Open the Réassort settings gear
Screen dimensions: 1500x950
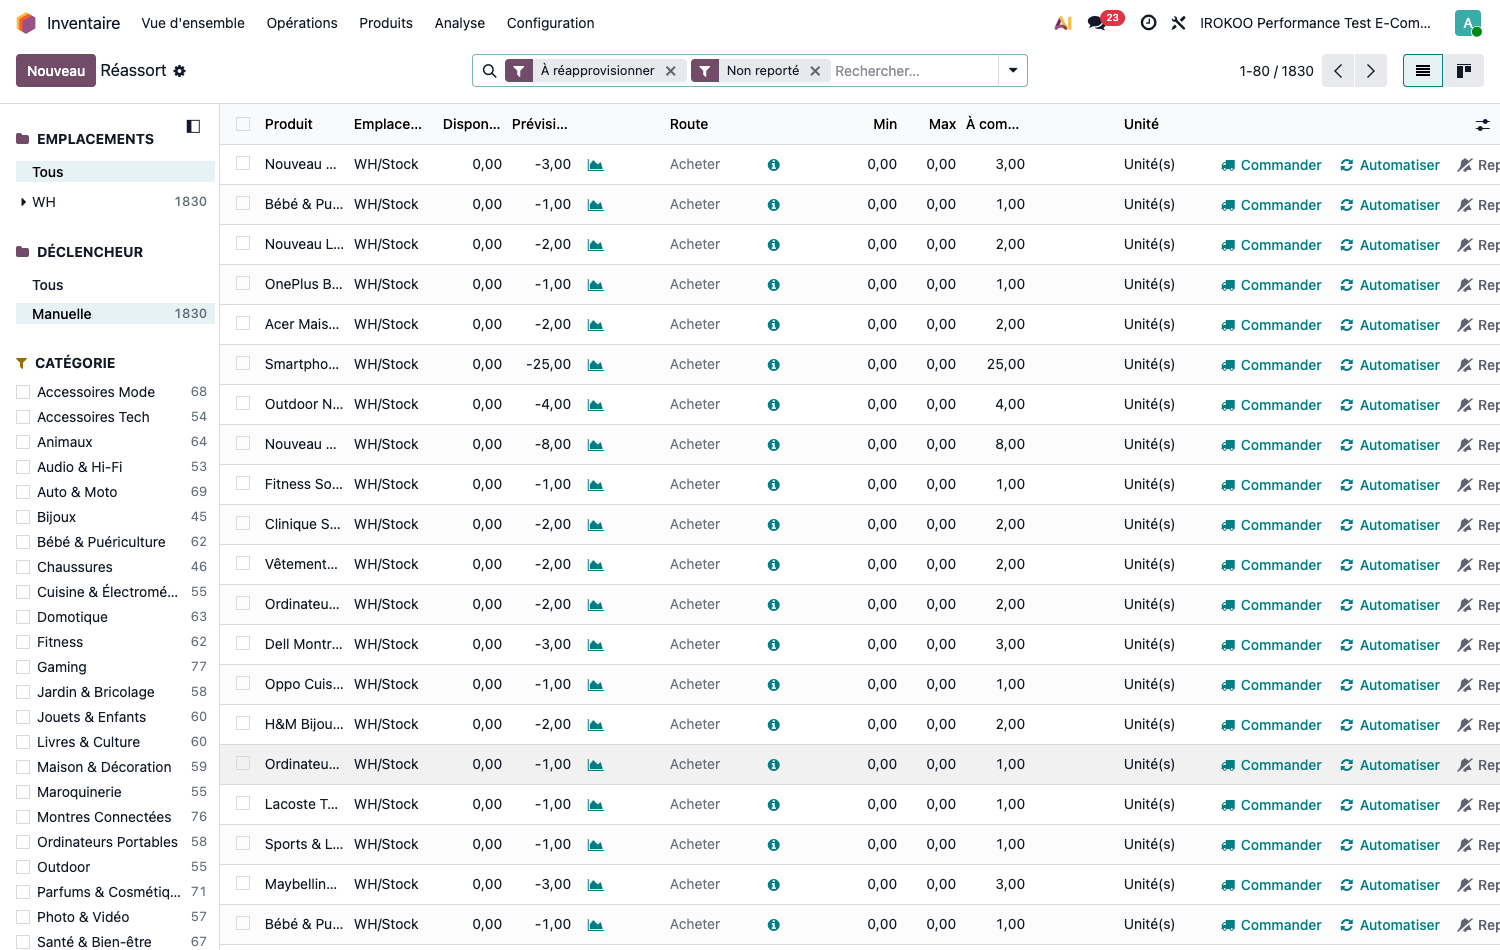tap(180, 71)
